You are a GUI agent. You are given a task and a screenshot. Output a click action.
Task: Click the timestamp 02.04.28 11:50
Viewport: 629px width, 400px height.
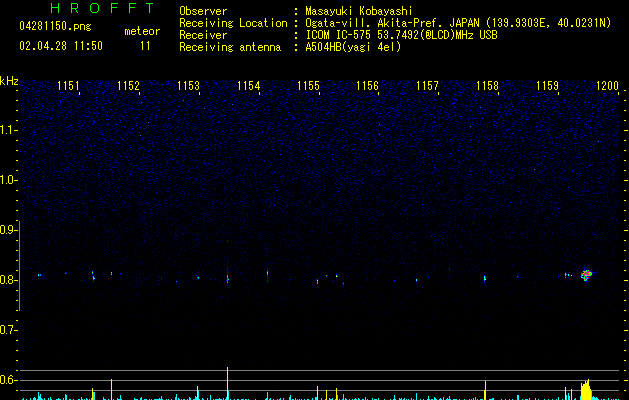coord(61,46)
